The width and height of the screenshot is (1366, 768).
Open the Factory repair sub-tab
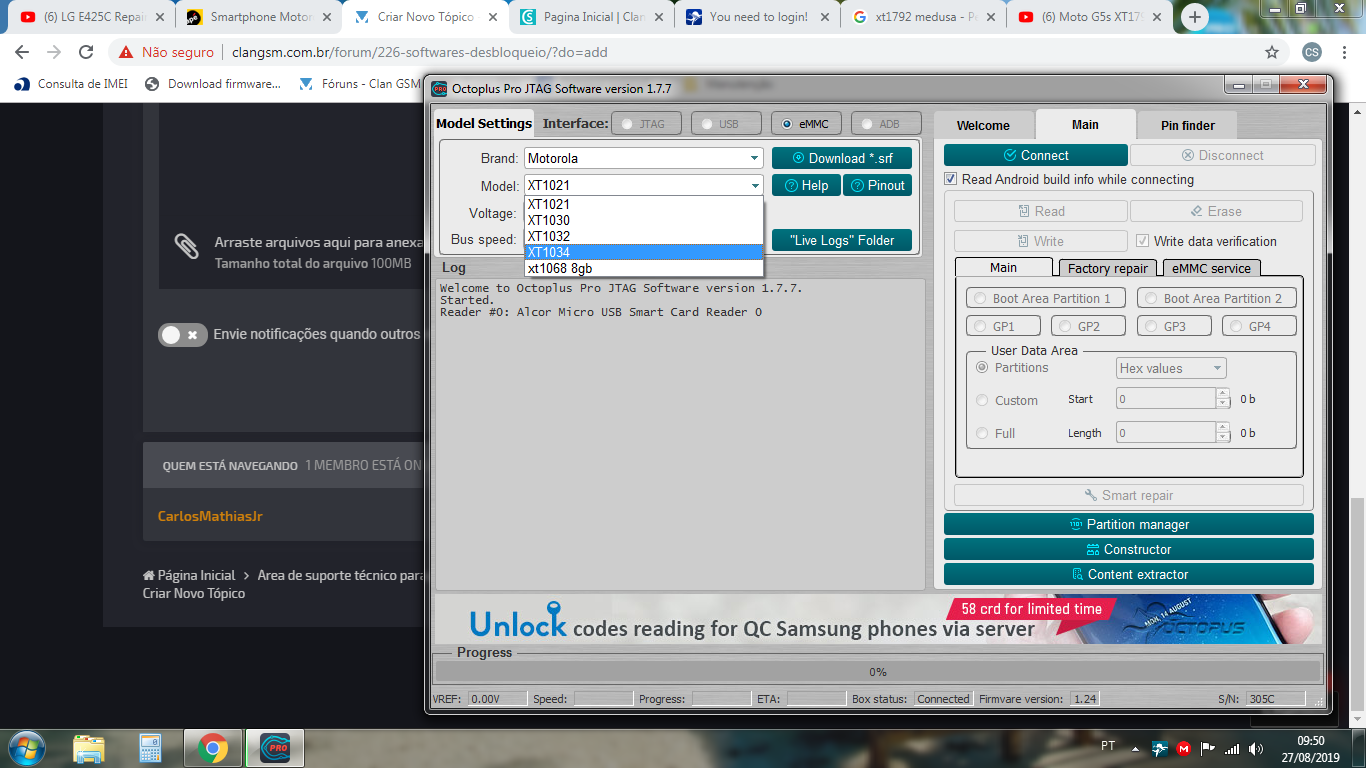[x=1107, y=268]
